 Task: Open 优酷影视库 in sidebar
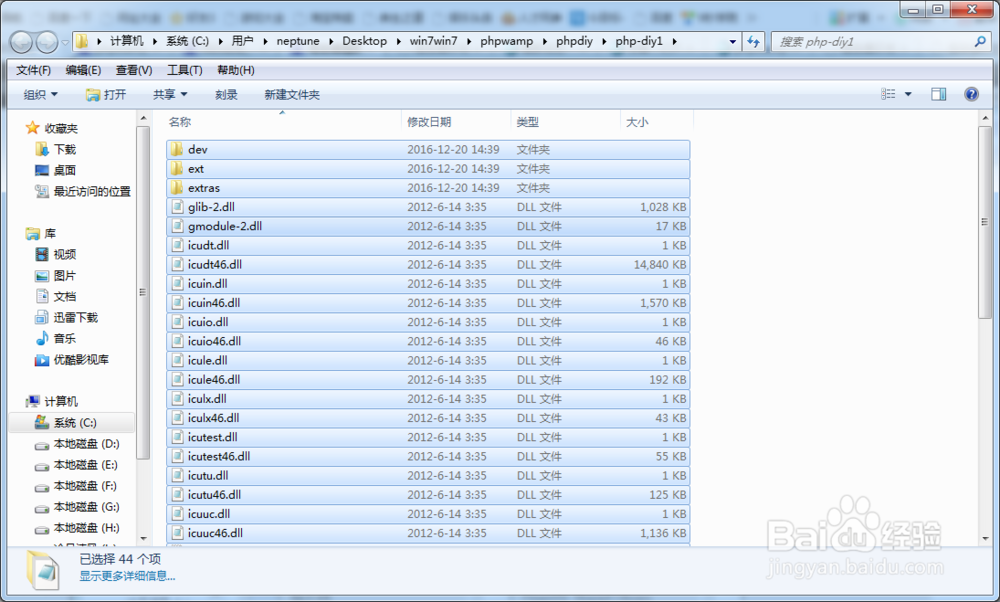[80, 360]
